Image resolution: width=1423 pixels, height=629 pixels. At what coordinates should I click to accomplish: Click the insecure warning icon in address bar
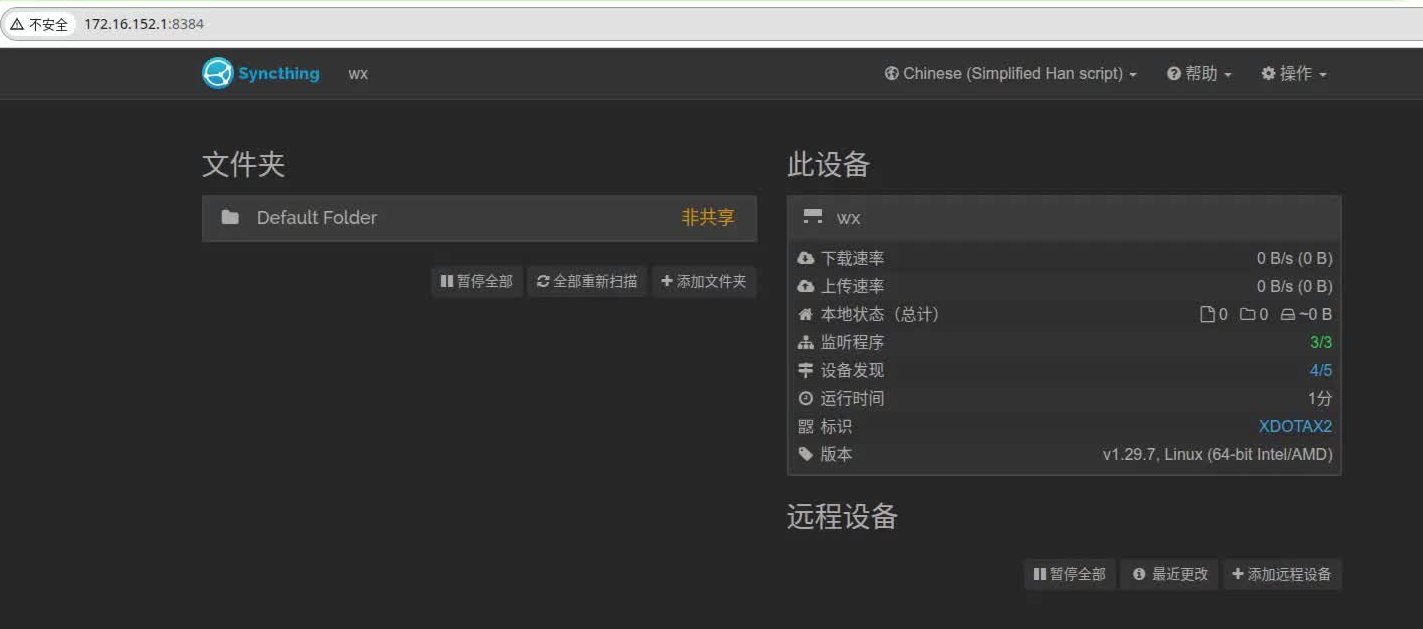(x=17, y=24)
